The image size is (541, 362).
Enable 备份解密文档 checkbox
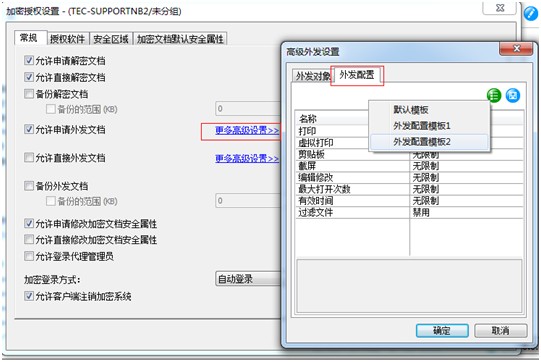[29, 94]
